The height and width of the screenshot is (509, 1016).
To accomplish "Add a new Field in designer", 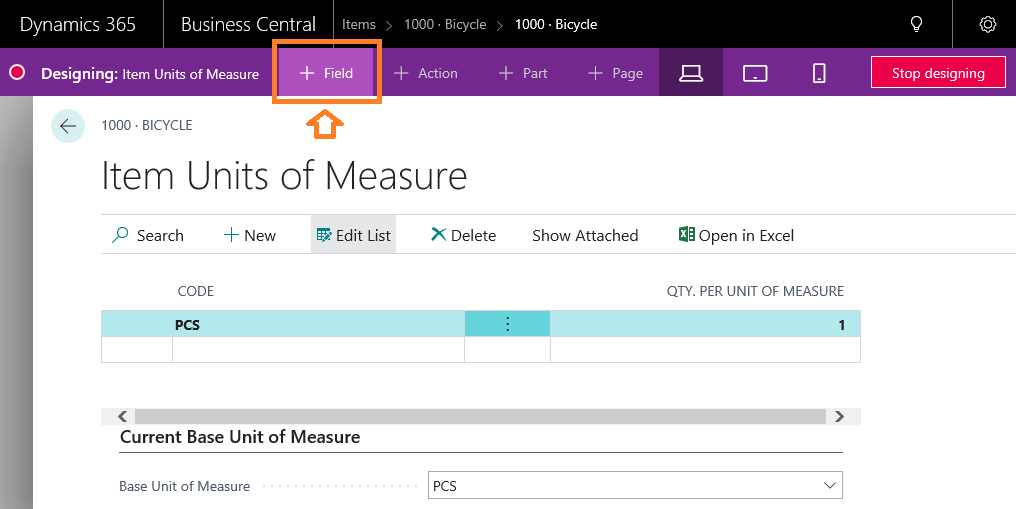I will point(327,73).
